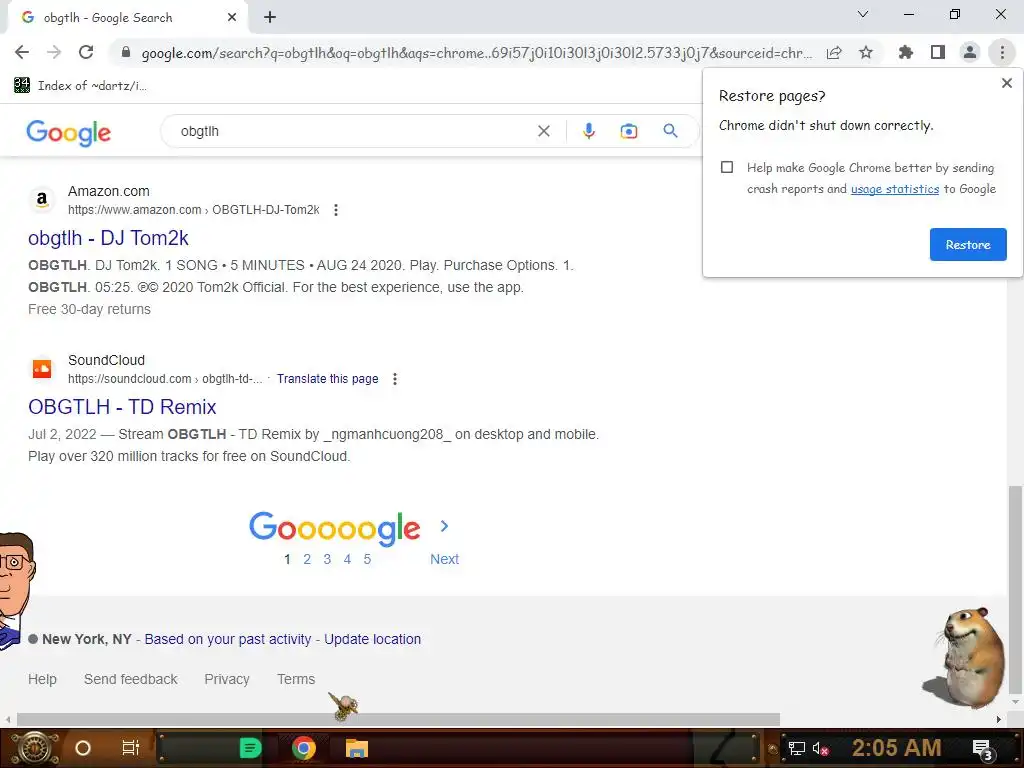The width and height of the screenshot is (1024, 768).
Task: Click the small bee figure near footer
Action: tap(344, 707)
